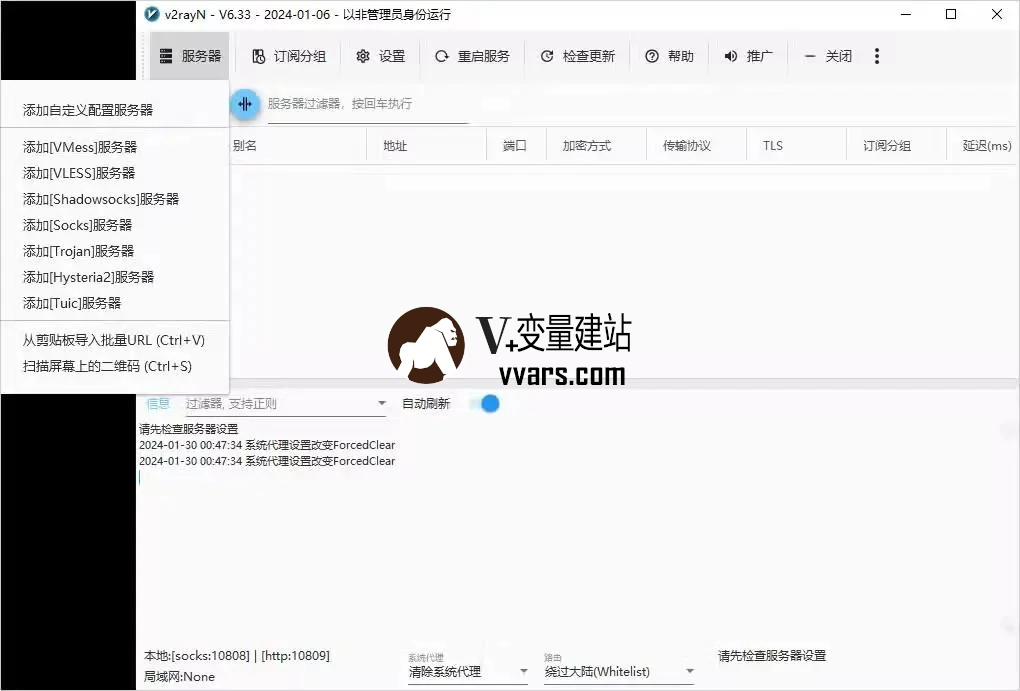Click the settings gear icon
The width and height of the screenshot is (1020, 691).
pyautogui.click(x=362, y=57)
